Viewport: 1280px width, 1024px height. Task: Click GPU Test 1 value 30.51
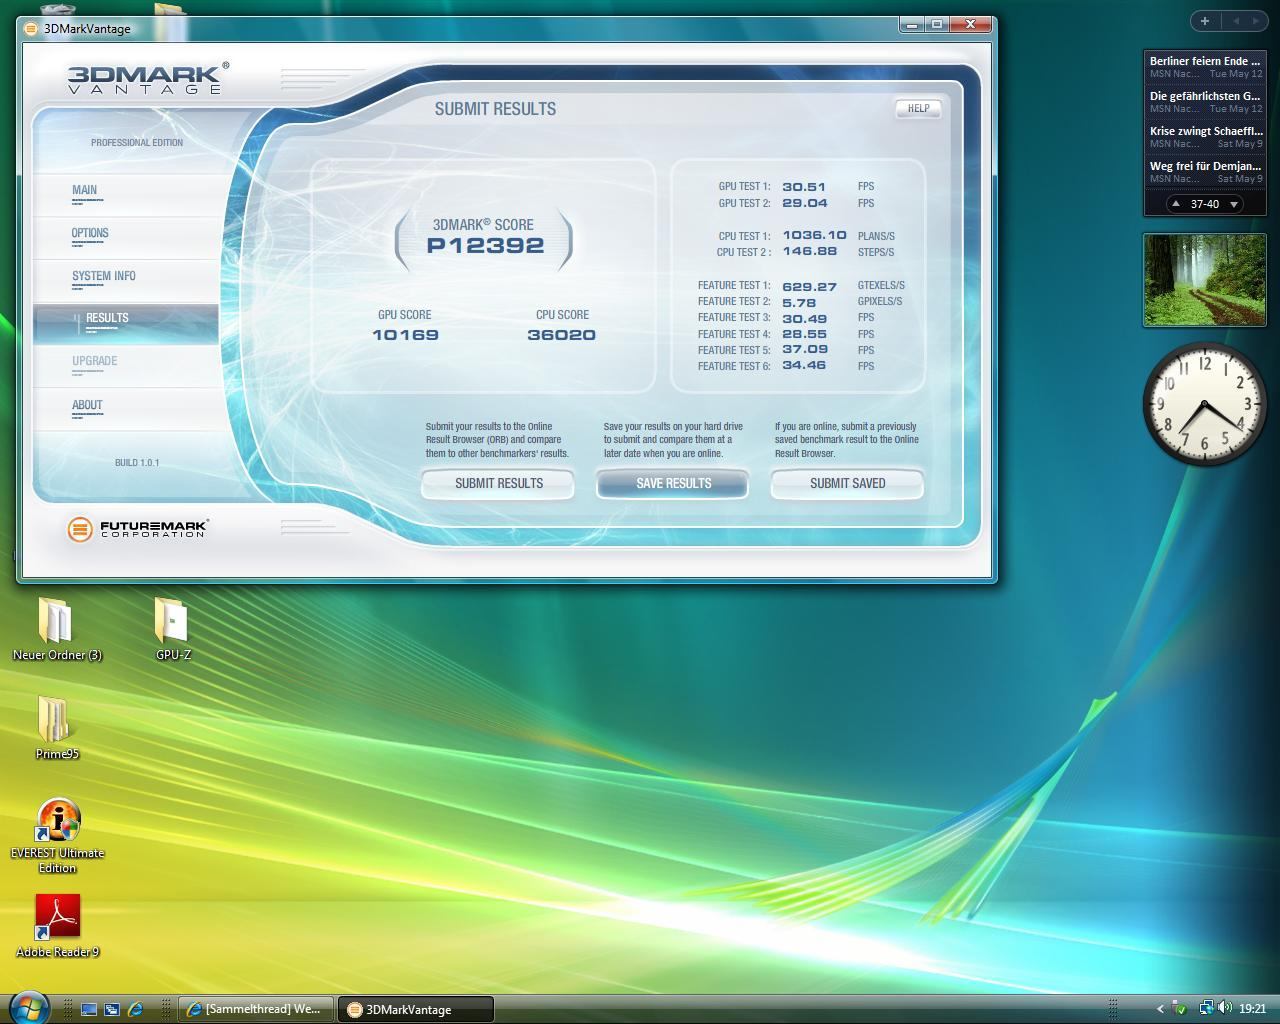click(x=804, y=187)
